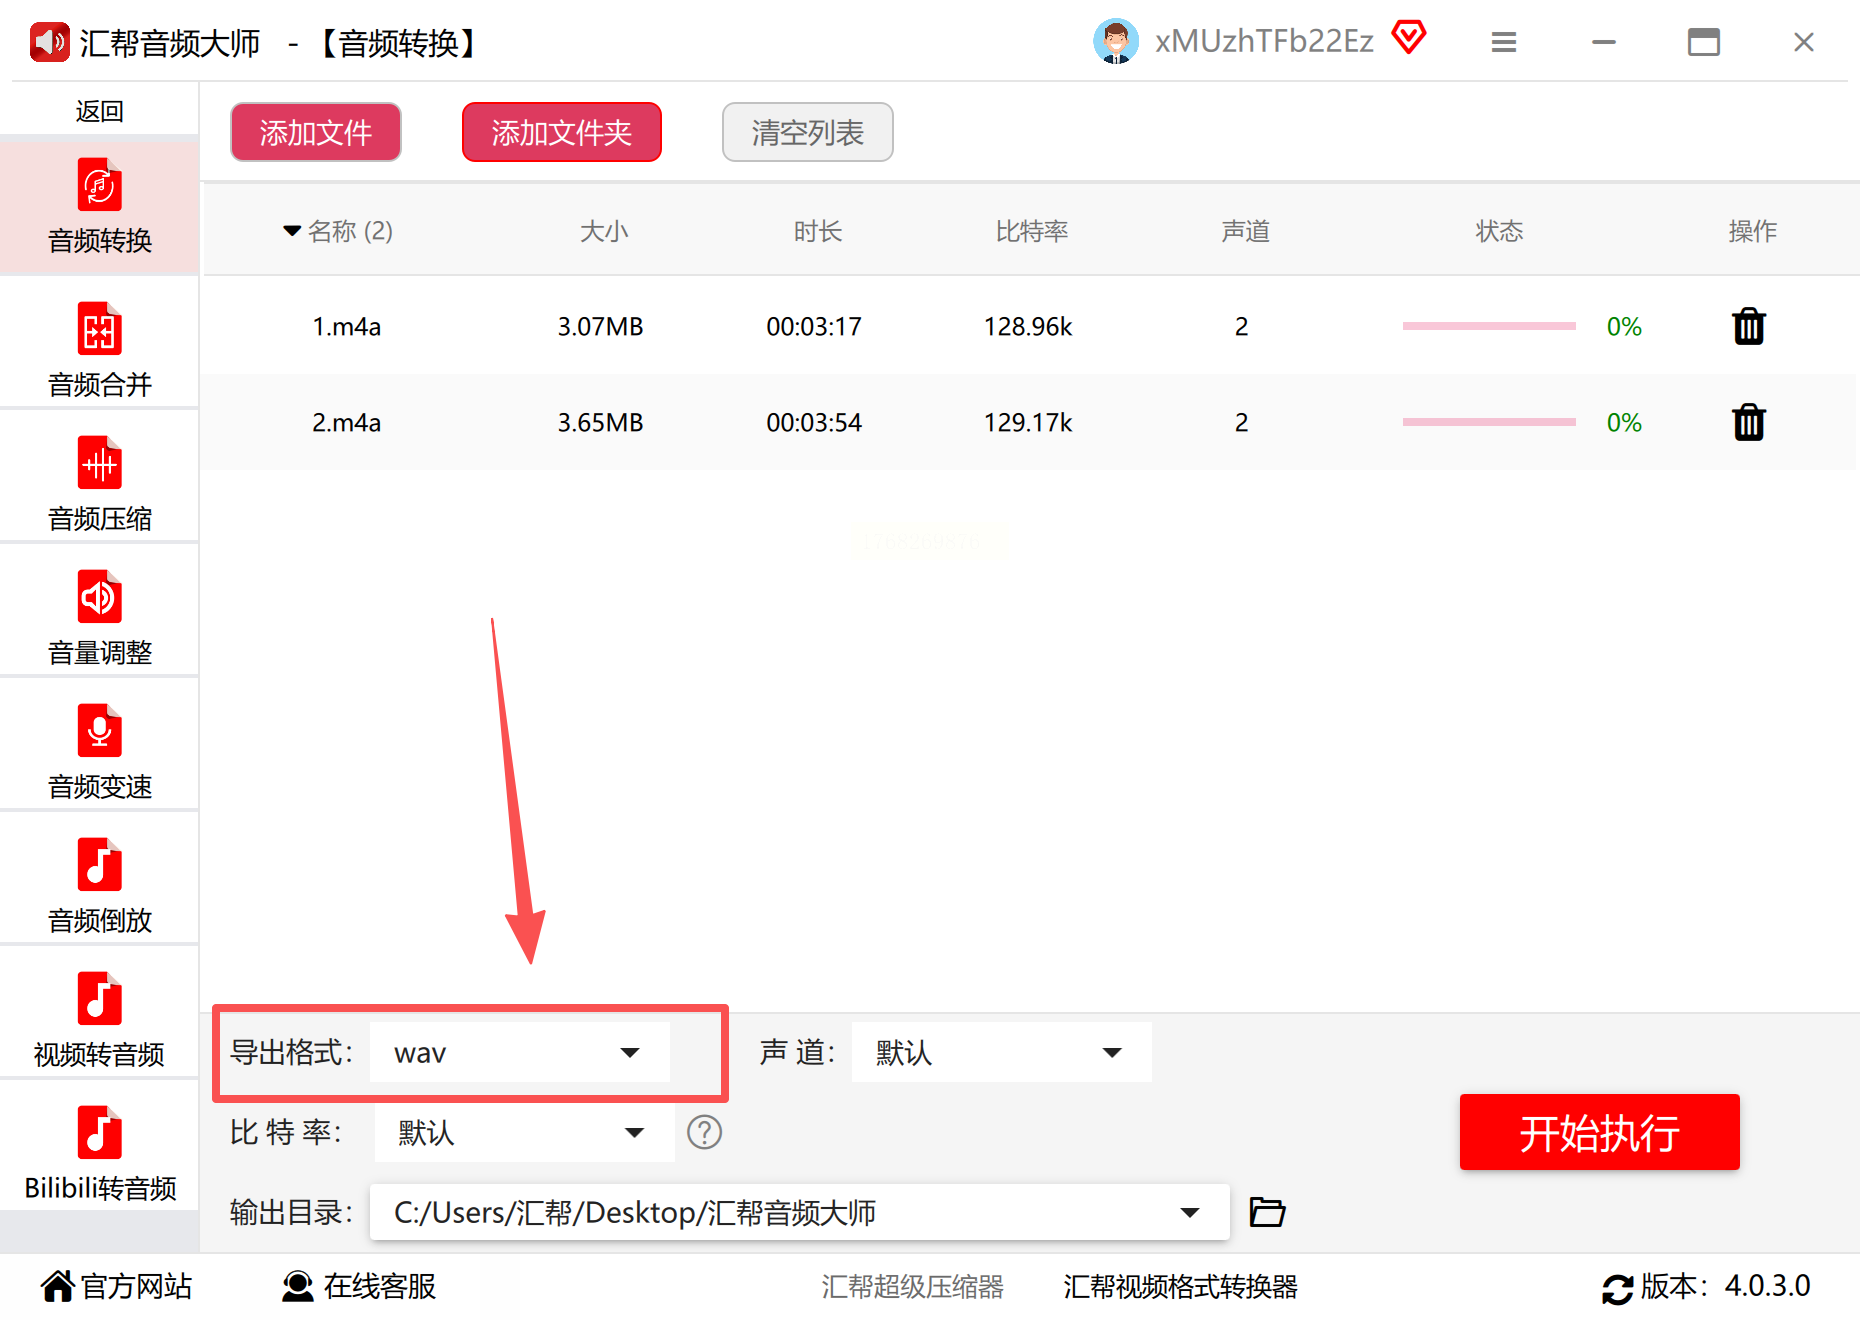Open the hamburger menu in title bar
This screenshot has width=1860, height=1320.
coord(1504,42)
